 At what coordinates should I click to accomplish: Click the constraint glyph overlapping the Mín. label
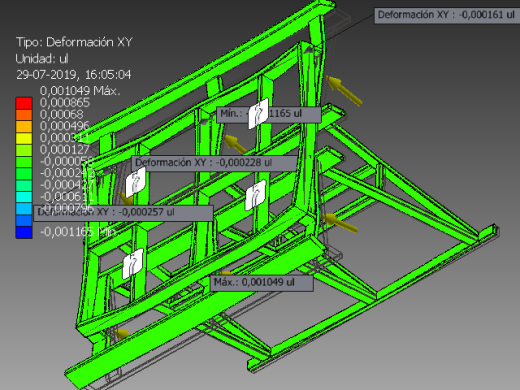coord(258,113)
